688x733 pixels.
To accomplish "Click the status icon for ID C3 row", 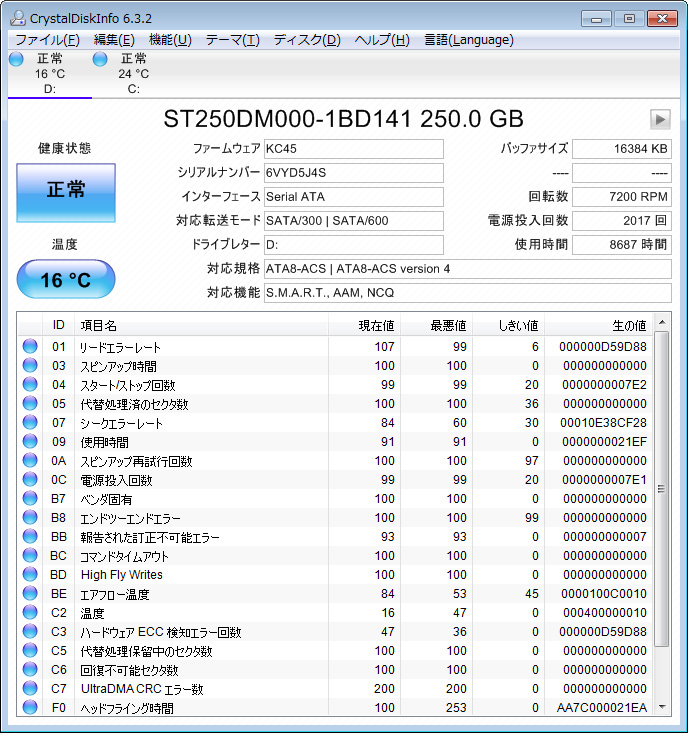I will 30,631.
